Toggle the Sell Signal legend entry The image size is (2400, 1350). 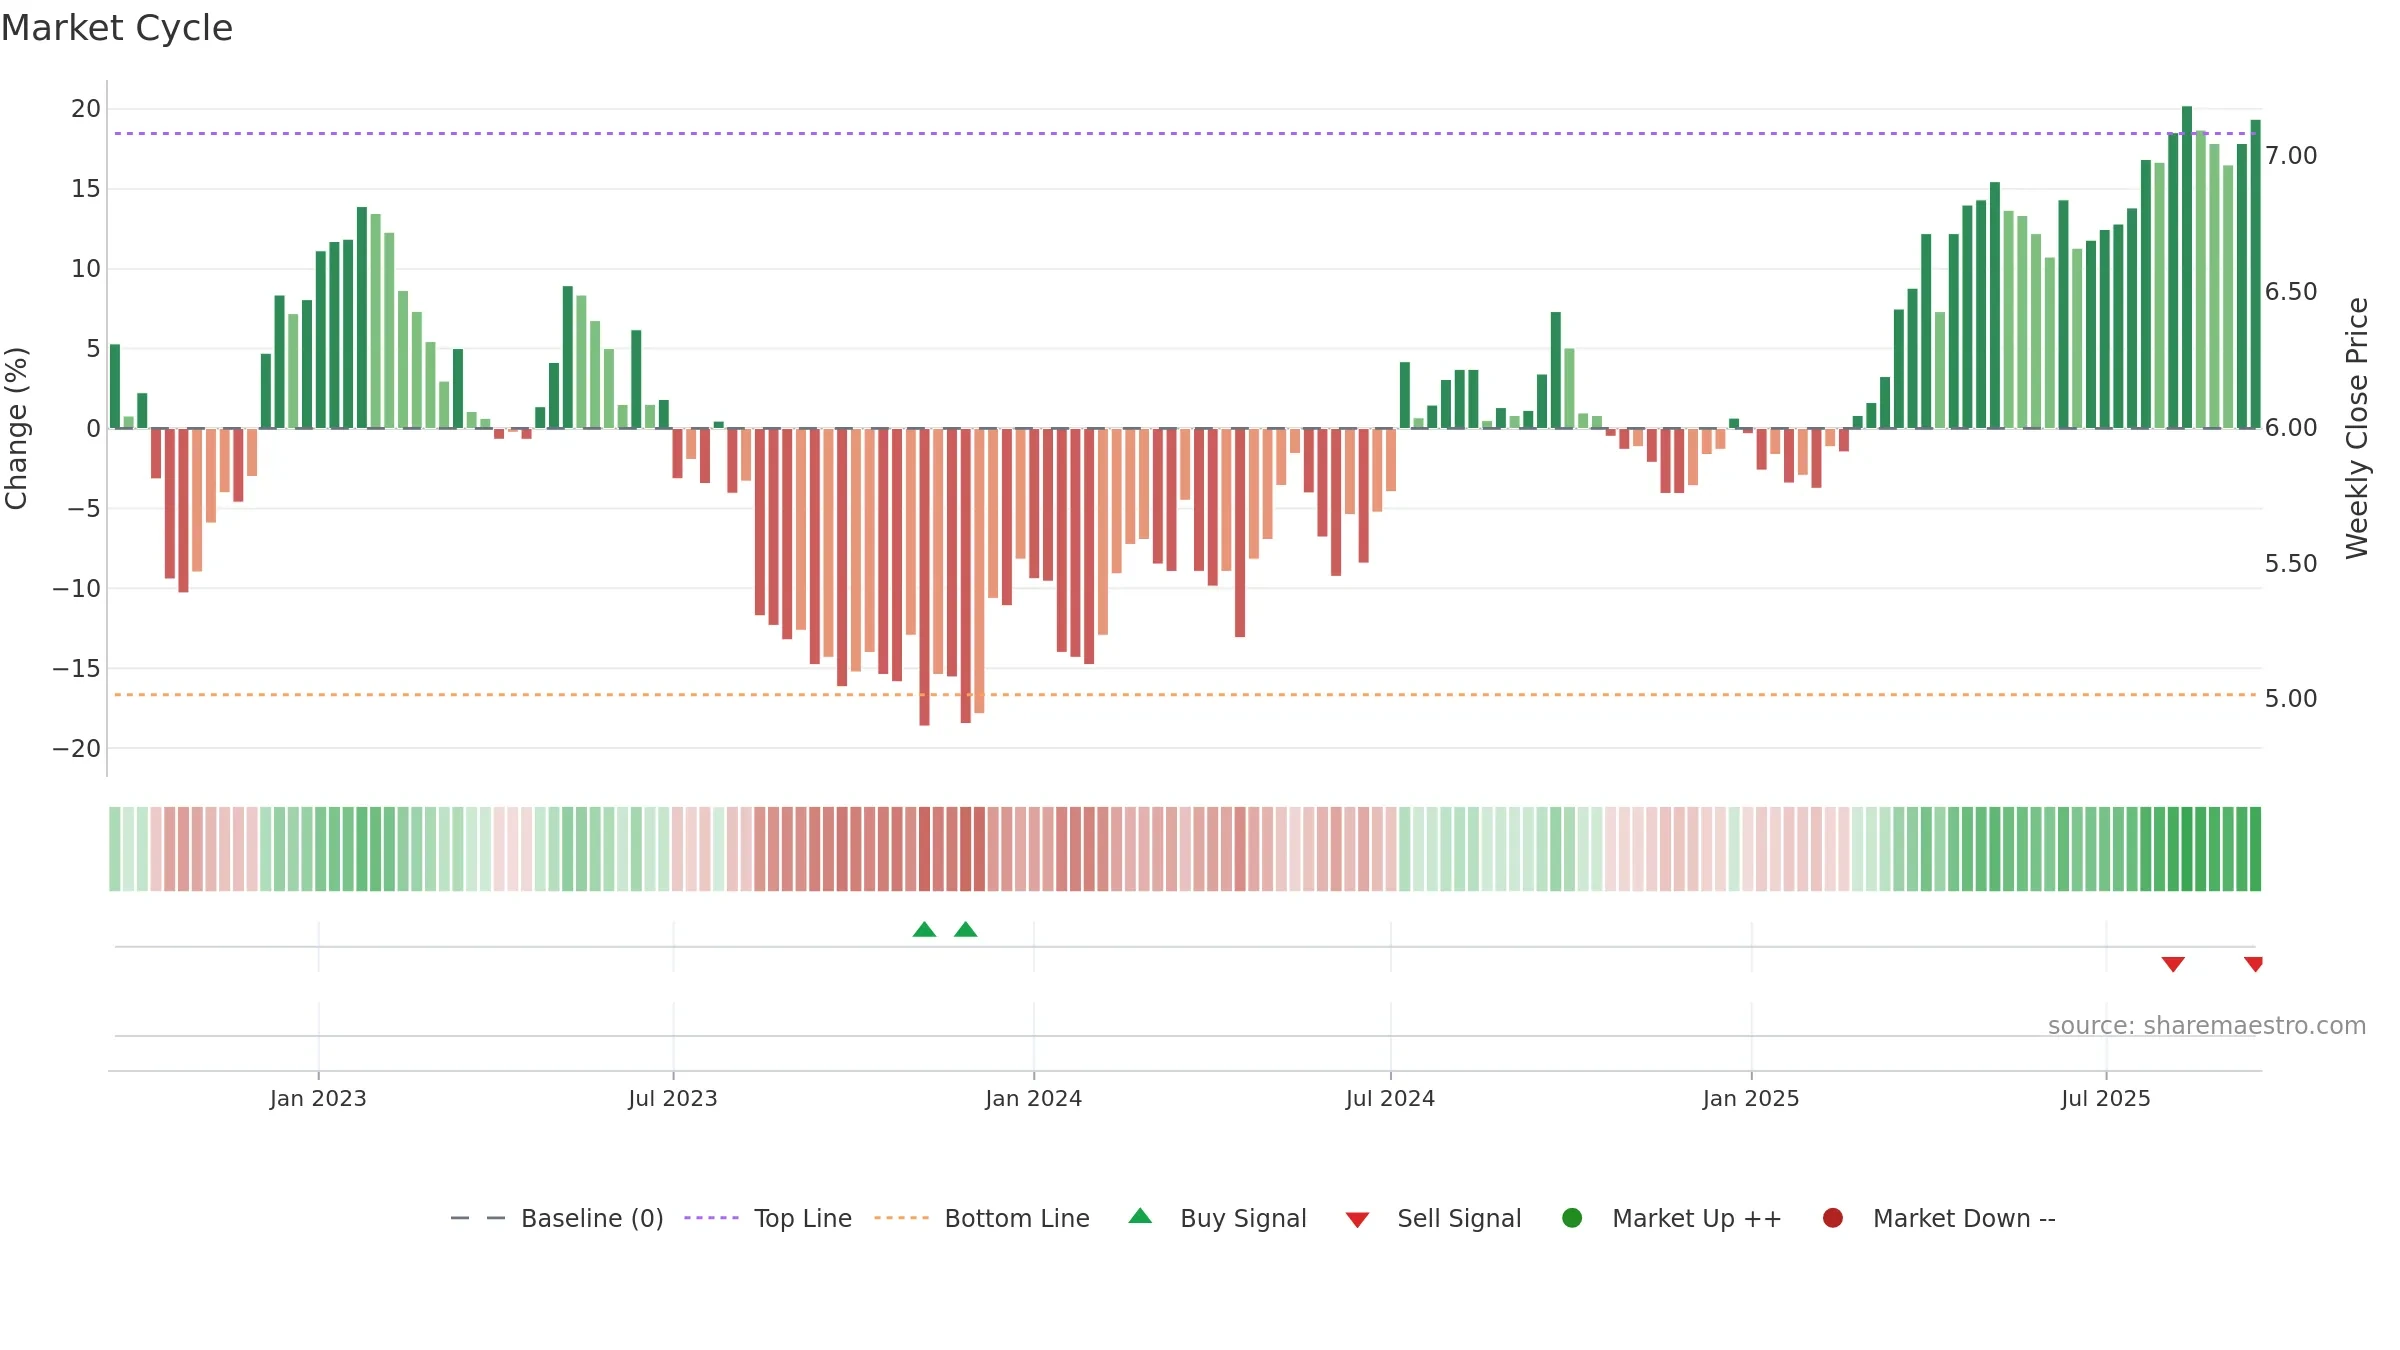1433,1218
